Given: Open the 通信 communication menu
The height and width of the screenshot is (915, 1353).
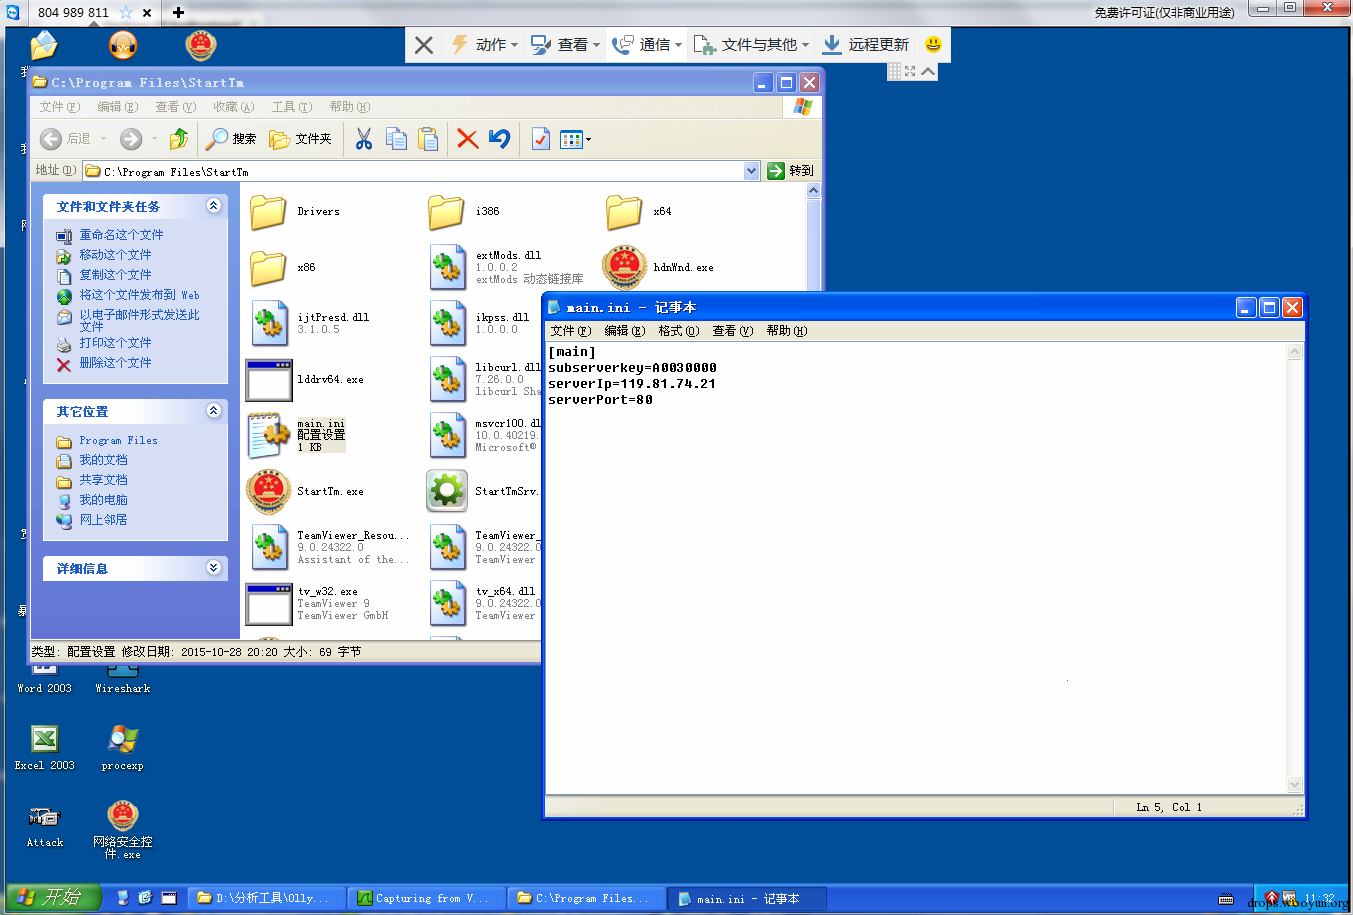Looking at the screenshot, I should pos(647,45).
